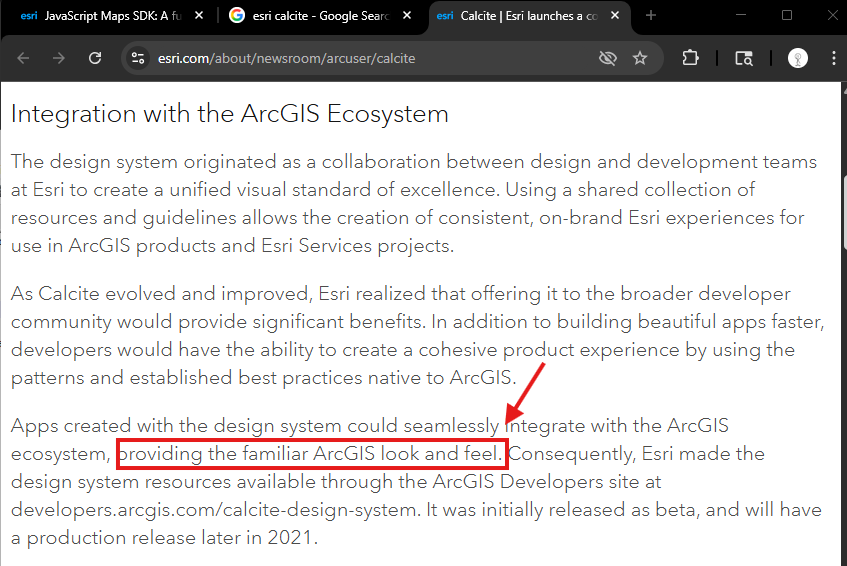
Task: Open the Chrome profile avatar
Action: click(x=797, y=58)
